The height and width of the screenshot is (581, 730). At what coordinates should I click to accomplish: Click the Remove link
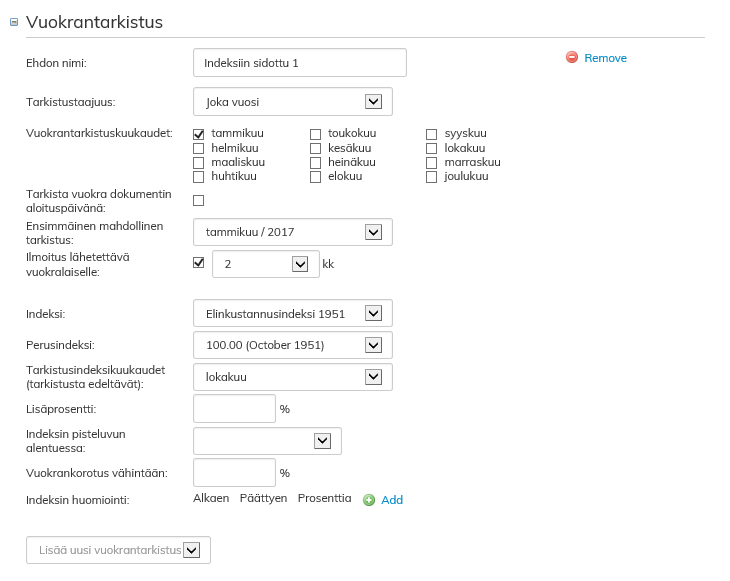605,58
